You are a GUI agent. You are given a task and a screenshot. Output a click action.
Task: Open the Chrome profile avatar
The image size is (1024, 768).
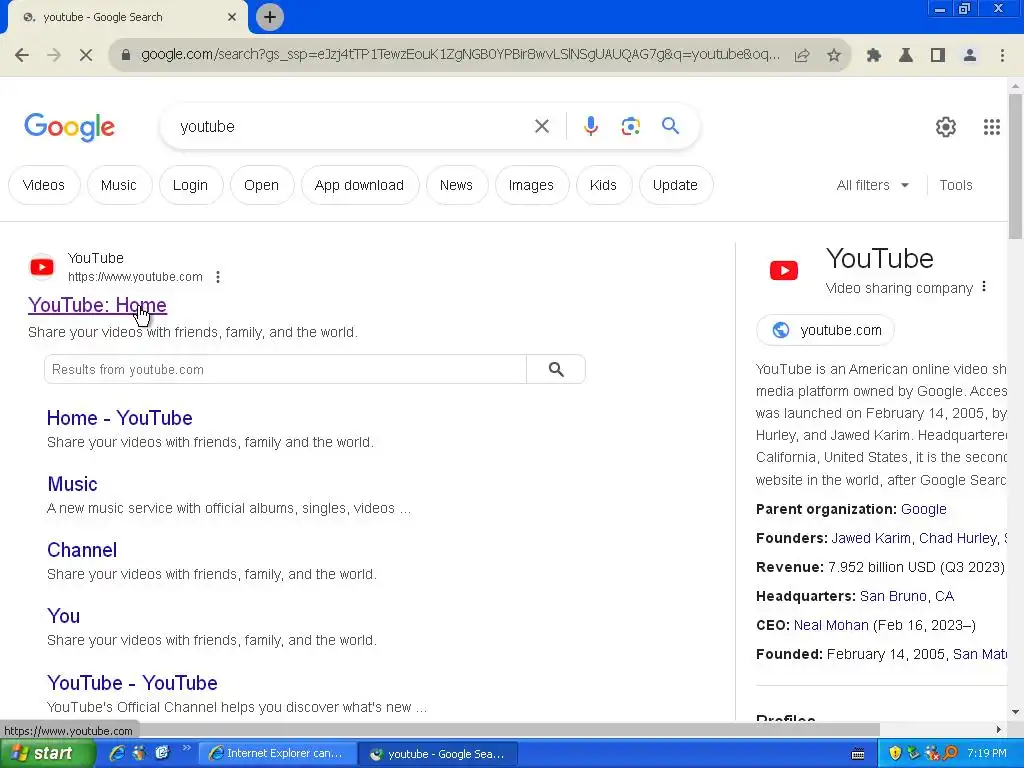(x=970, y=55)
